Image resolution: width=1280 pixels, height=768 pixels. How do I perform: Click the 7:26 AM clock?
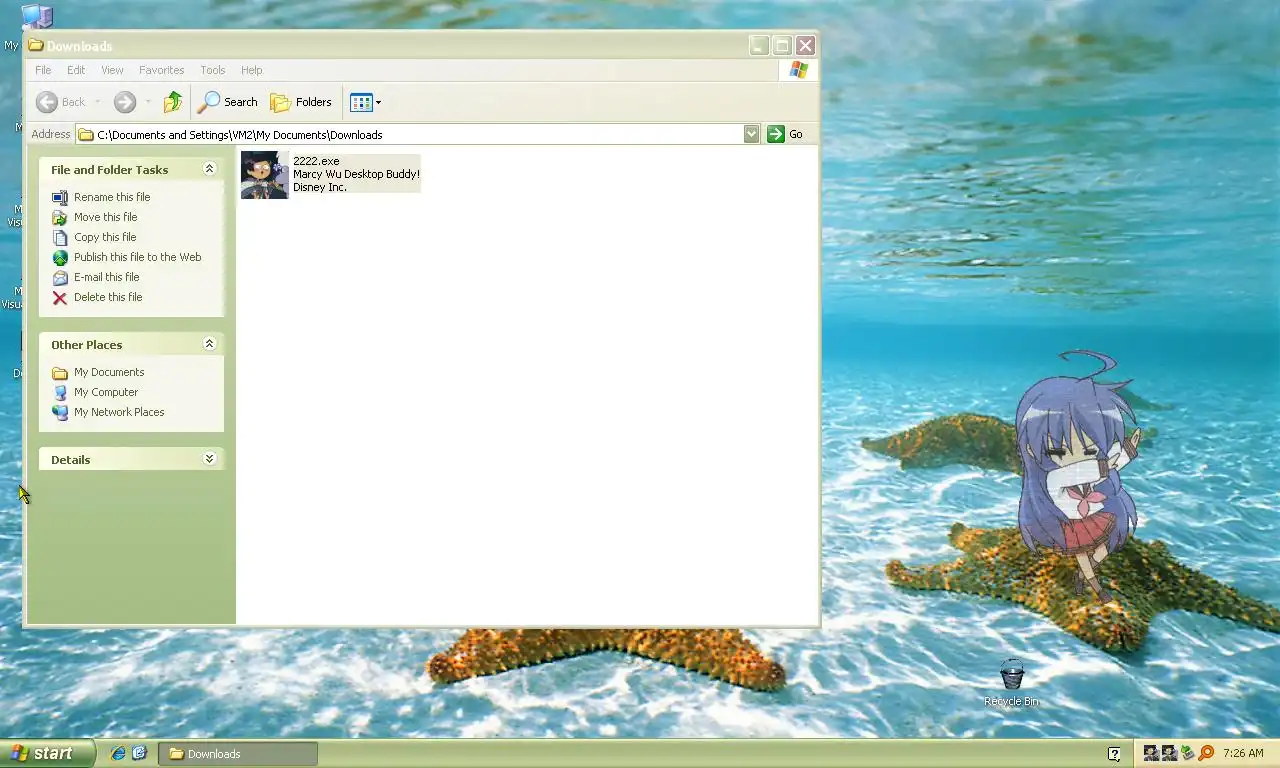click(x=1243, y=754)
